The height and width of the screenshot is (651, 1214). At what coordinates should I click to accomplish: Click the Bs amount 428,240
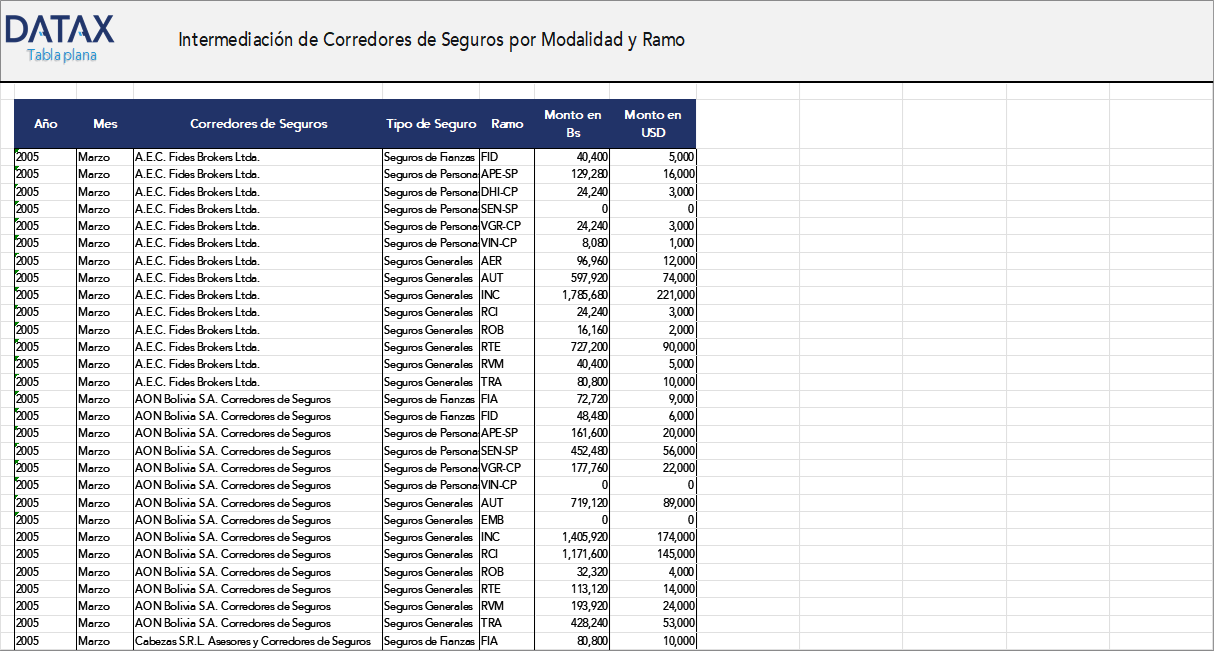tap(572, 623)
